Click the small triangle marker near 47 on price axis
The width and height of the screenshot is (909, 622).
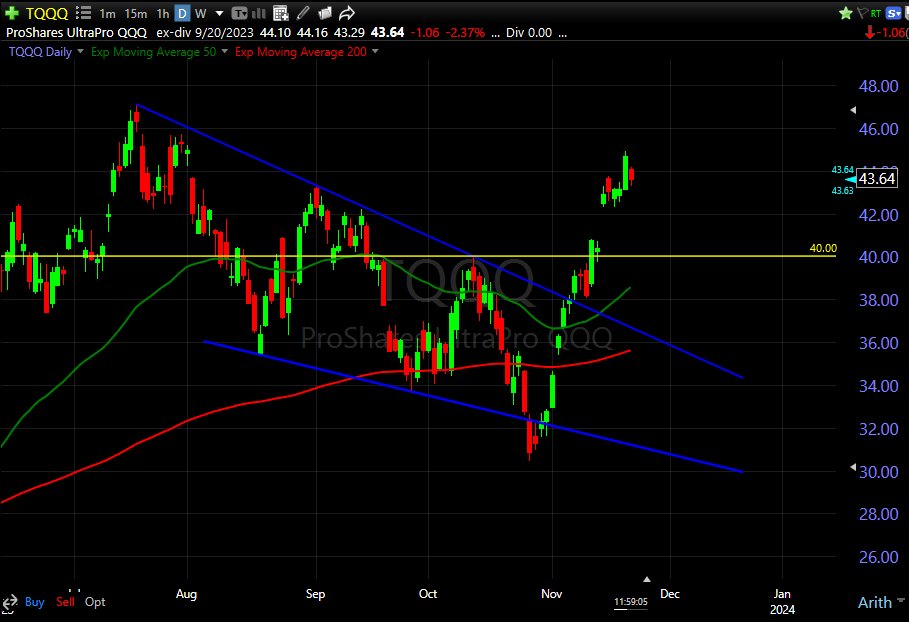point(853,110)
